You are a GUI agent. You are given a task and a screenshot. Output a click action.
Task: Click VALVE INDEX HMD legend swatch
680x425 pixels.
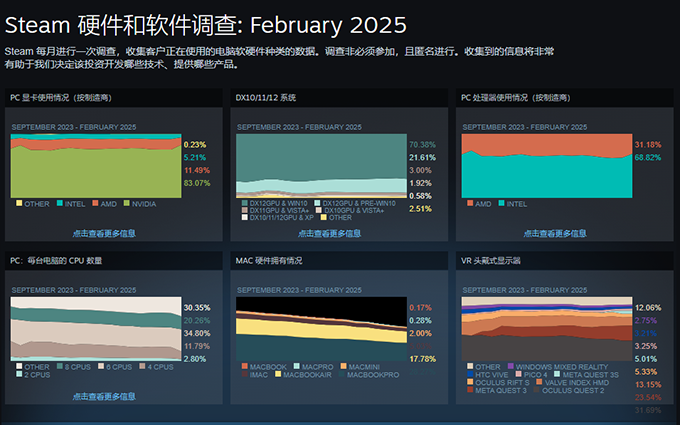(539, 382)
